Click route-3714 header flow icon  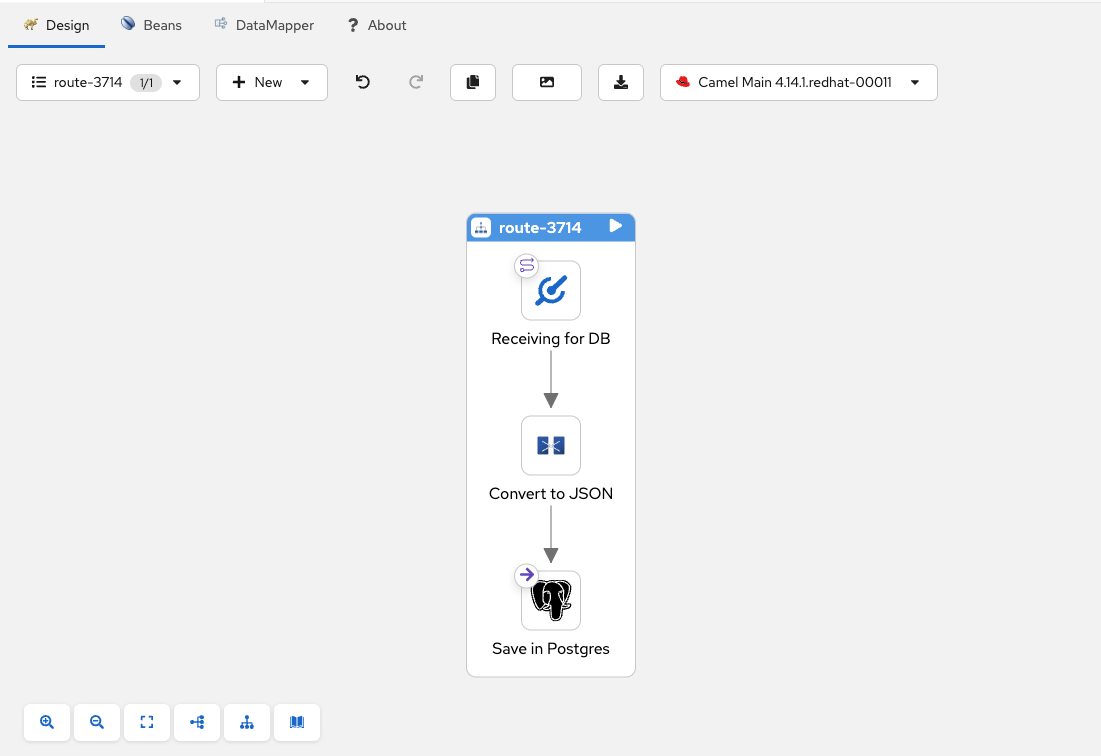click(481, 227)
